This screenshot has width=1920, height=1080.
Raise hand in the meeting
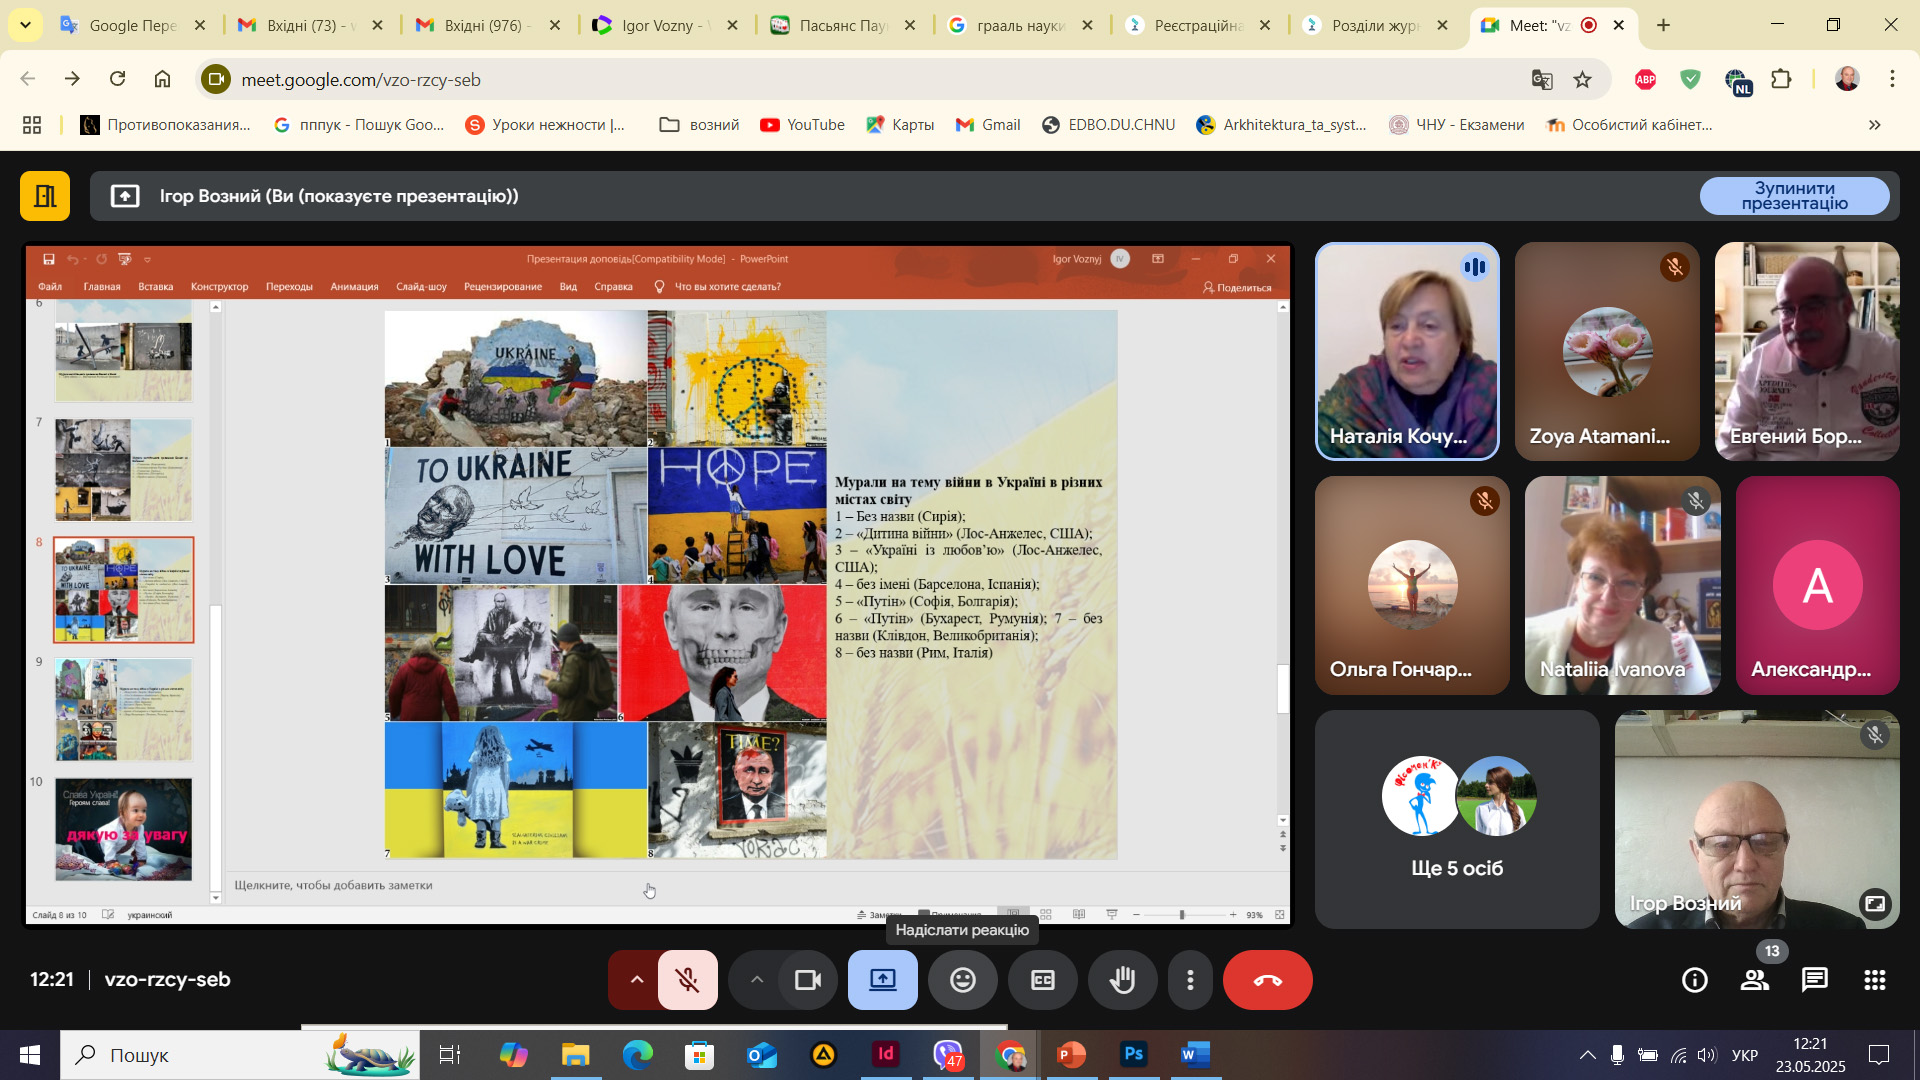[1123, 980]
